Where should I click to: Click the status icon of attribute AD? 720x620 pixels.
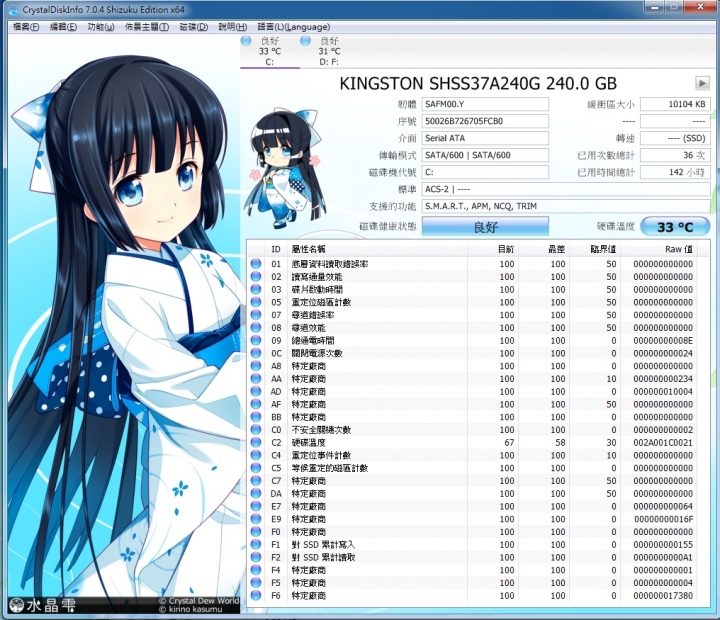click(256, 392)
